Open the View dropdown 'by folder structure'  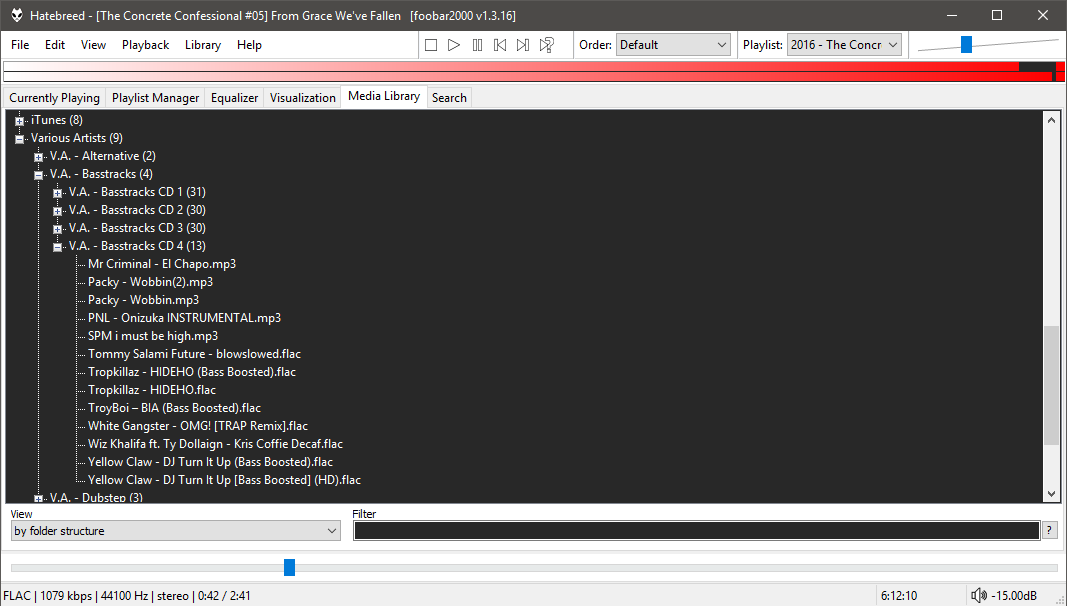pos(176,531)
